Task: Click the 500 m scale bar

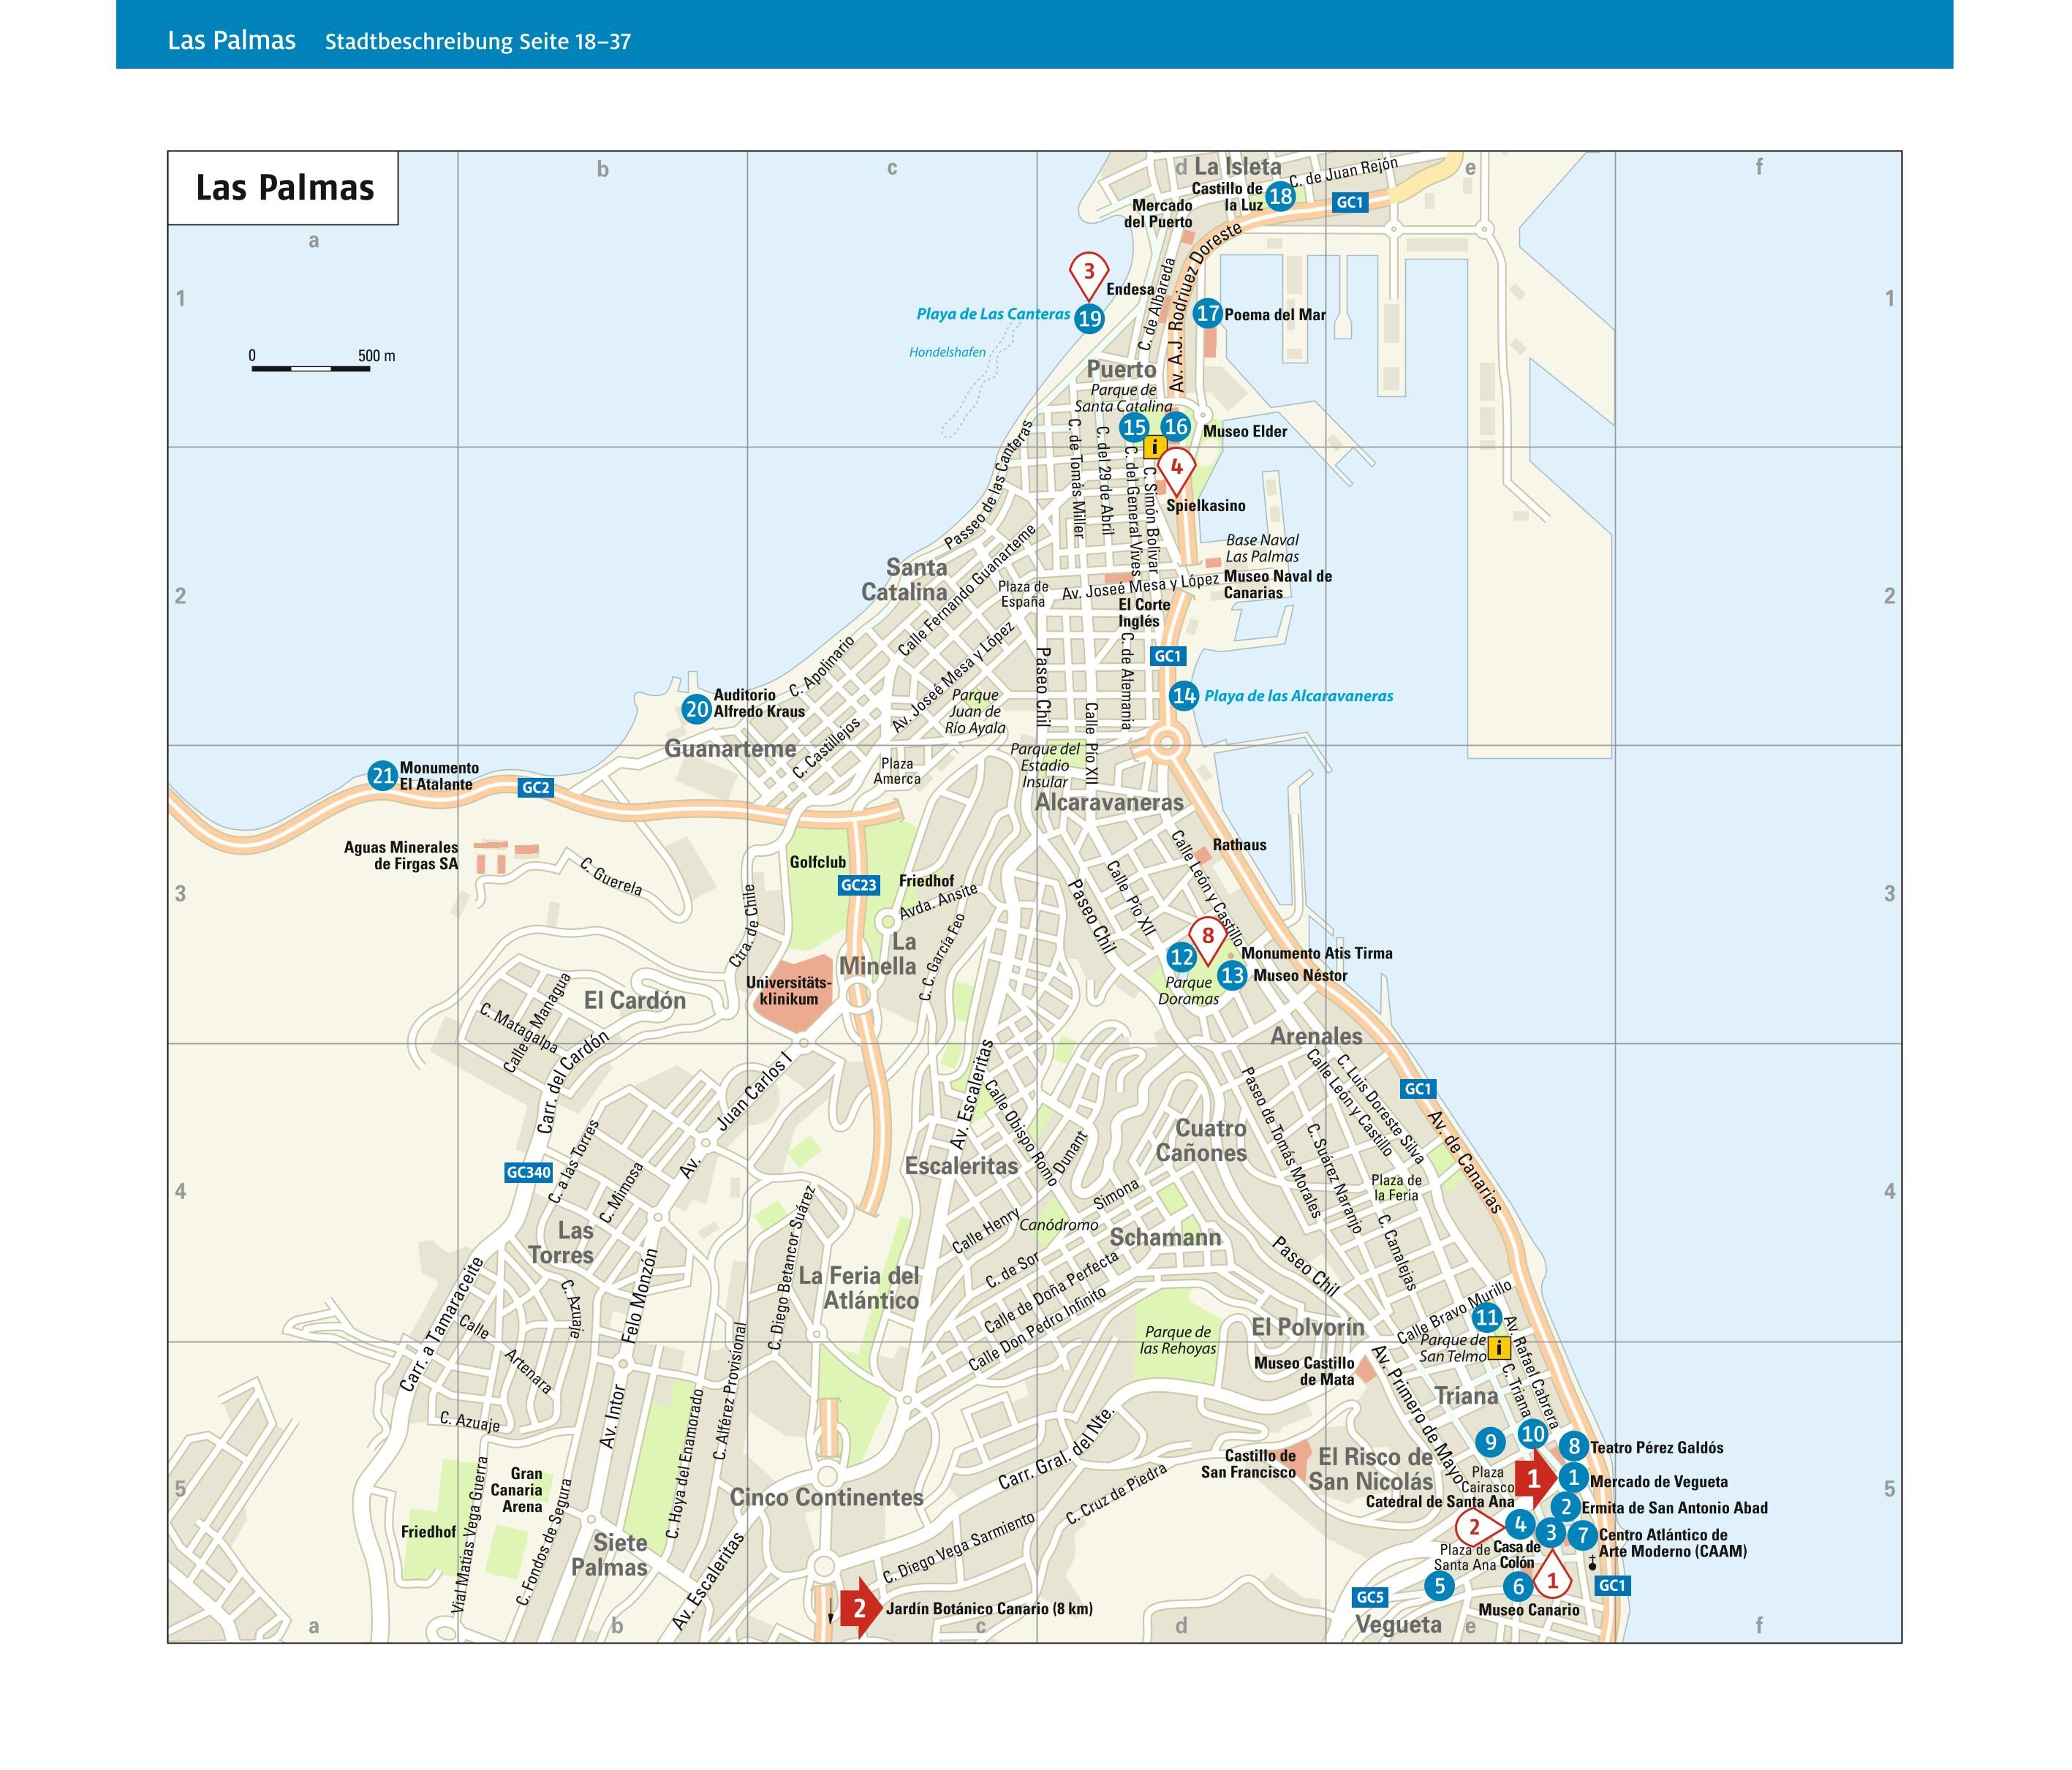Action: tap(310, 368)
